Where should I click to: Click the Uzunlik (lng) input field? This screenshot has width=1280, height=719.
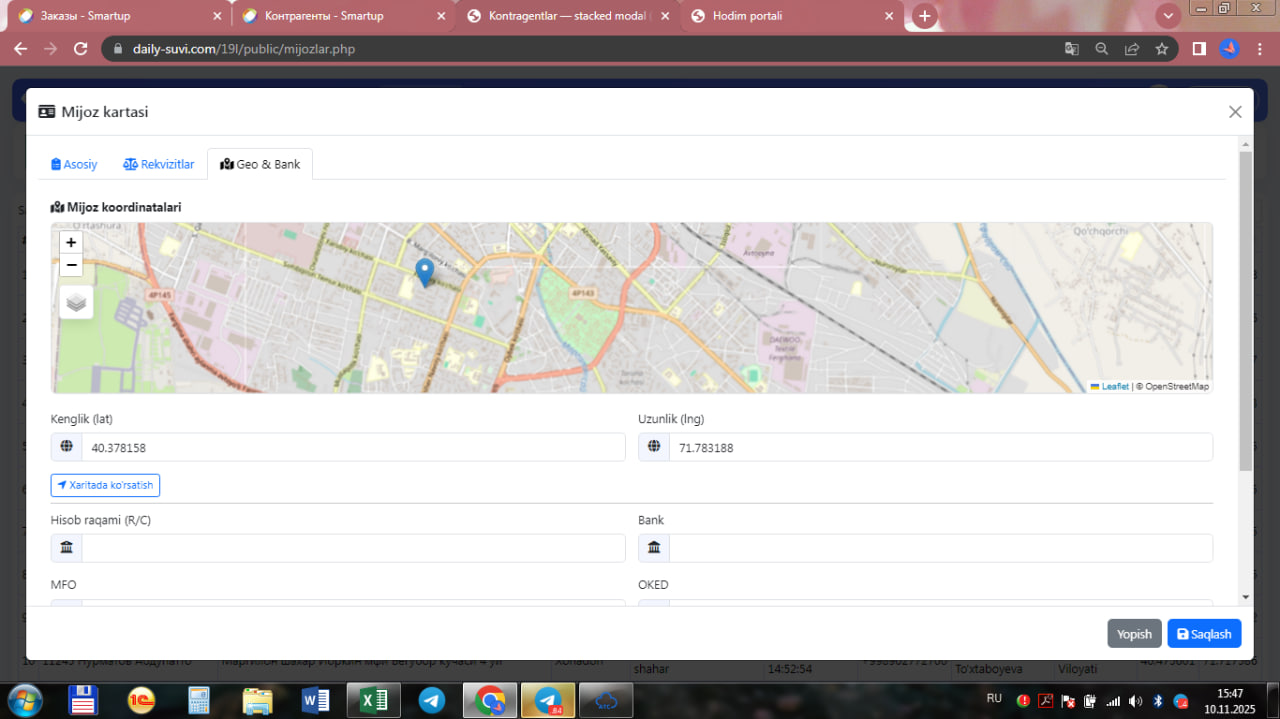tap(939, 448)
